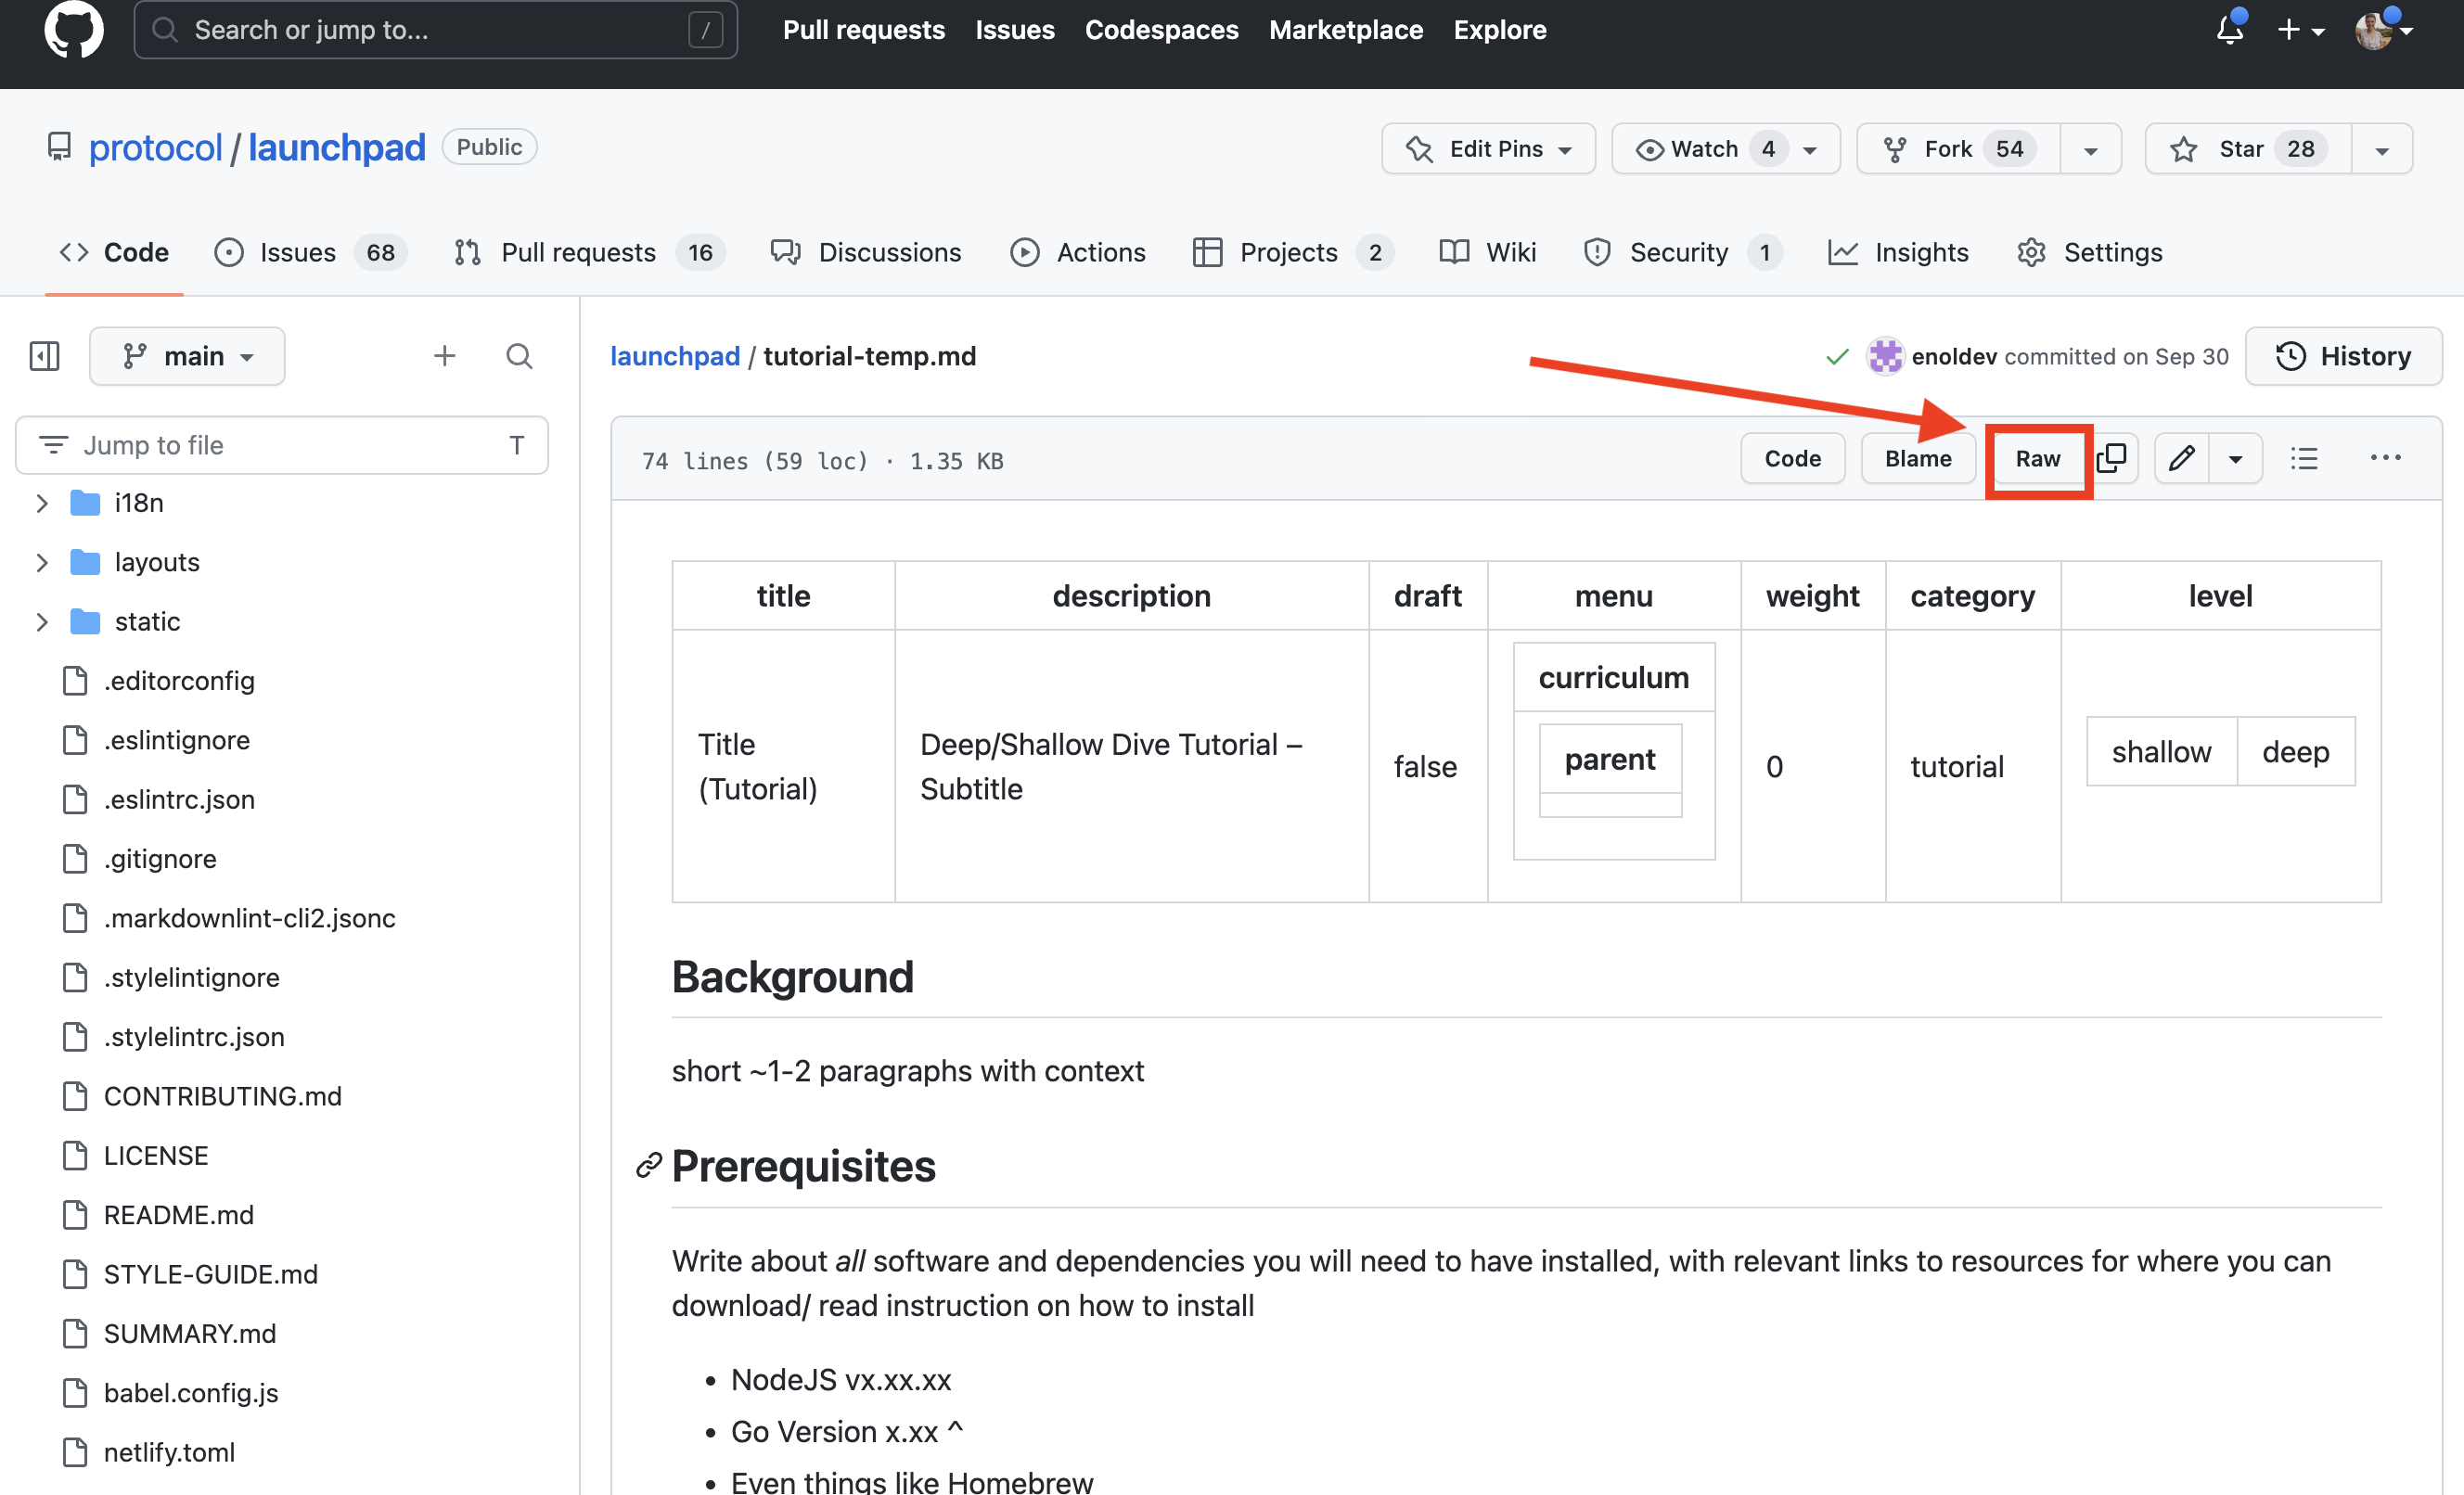Add a file with the plus icon
2464x1495 pixels.
point(444,356)
